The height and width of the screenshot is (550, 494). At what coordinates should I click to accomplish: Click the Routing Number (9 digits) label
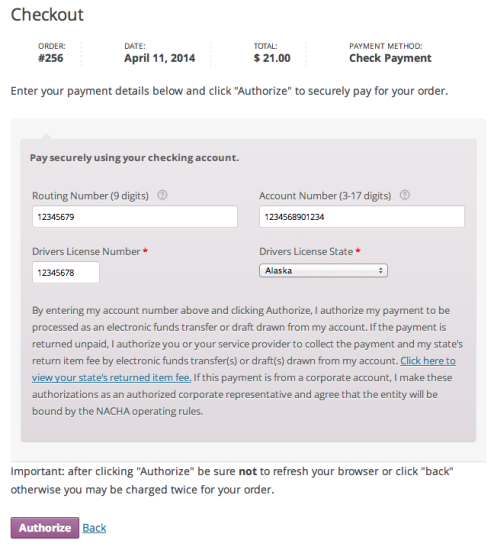click(90, 196)
